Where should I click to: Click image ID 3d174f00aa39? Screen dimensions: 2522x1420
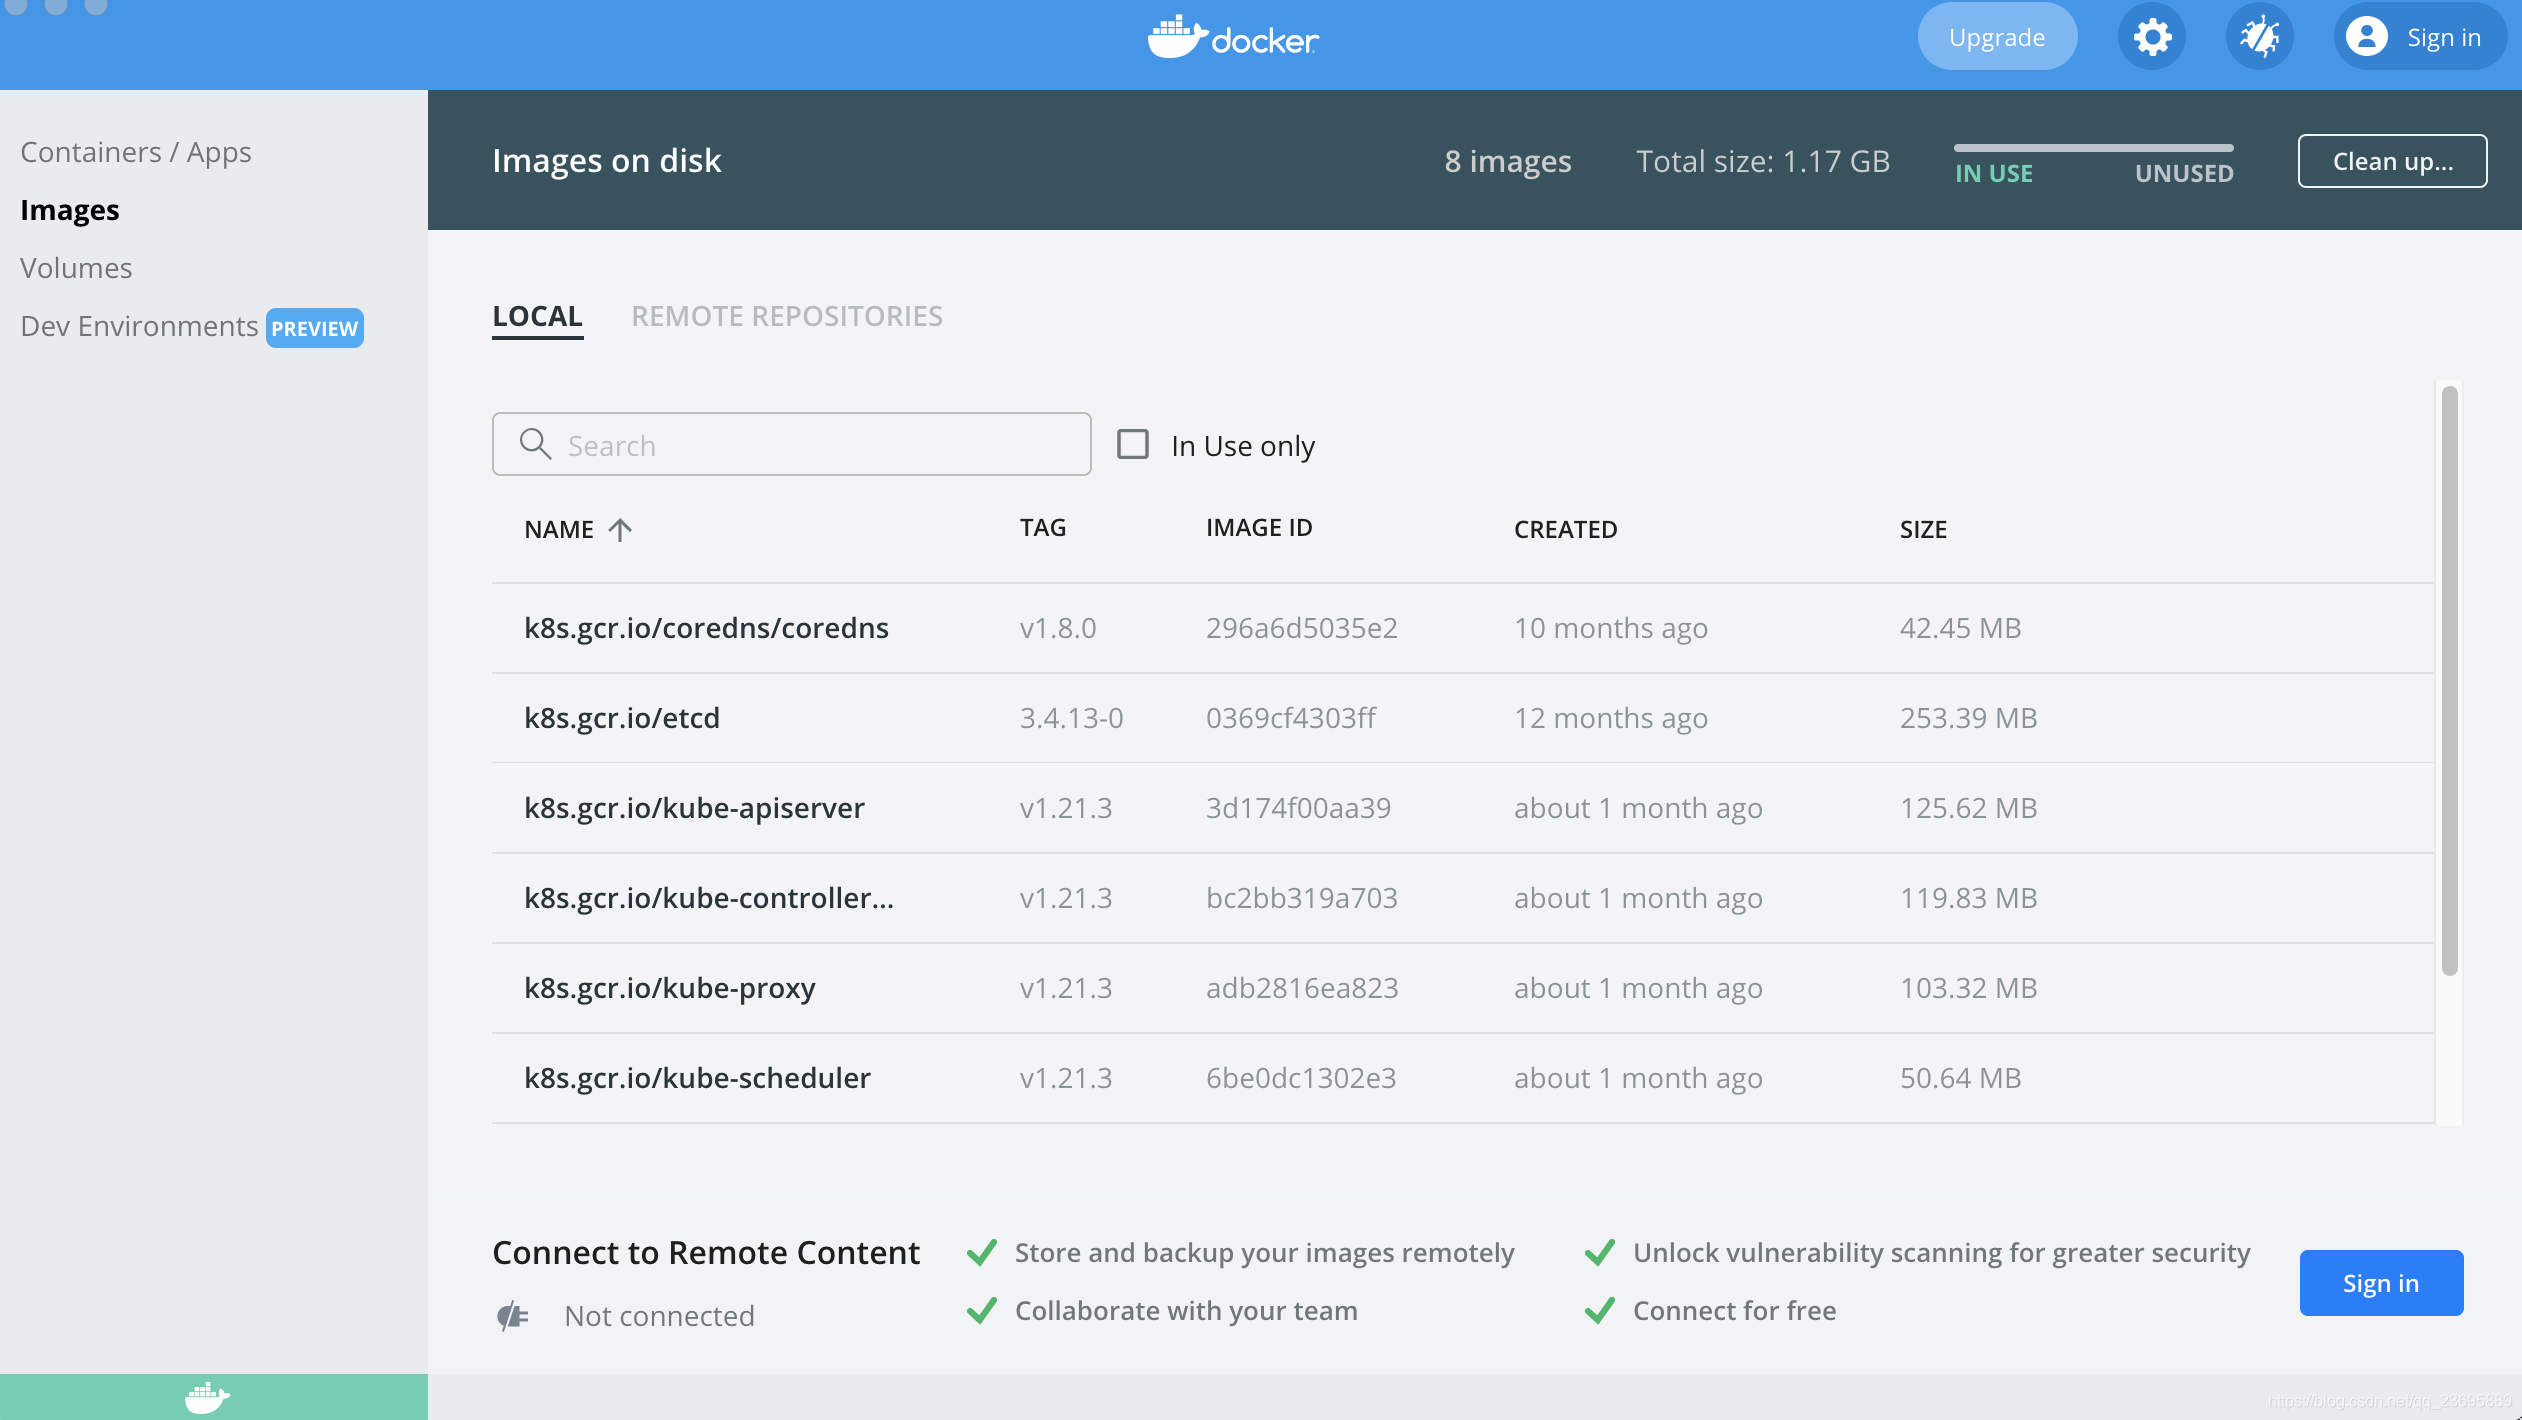1298,808
